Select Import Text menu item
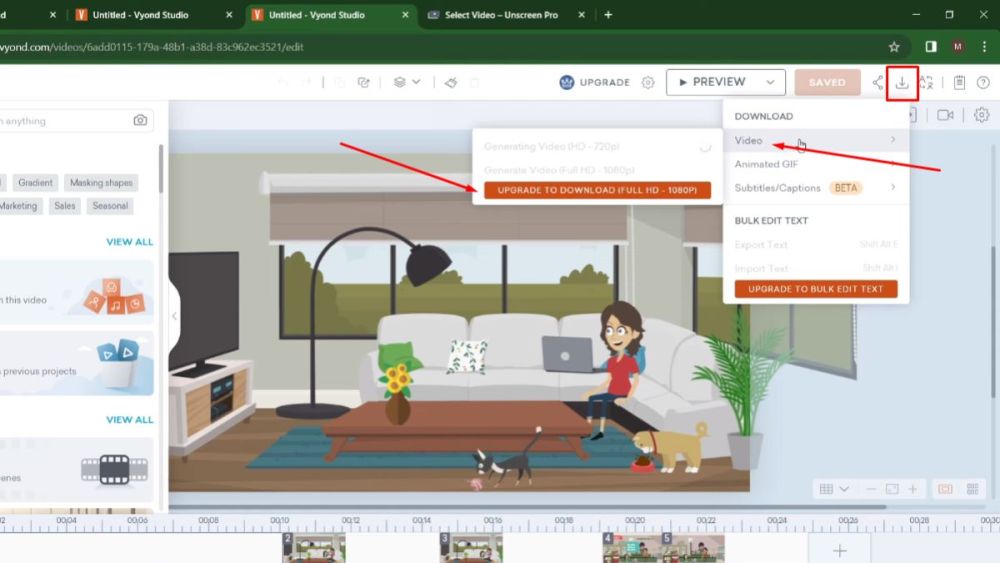The height and width of the screenshot is (563, 1000). [816, 268]
